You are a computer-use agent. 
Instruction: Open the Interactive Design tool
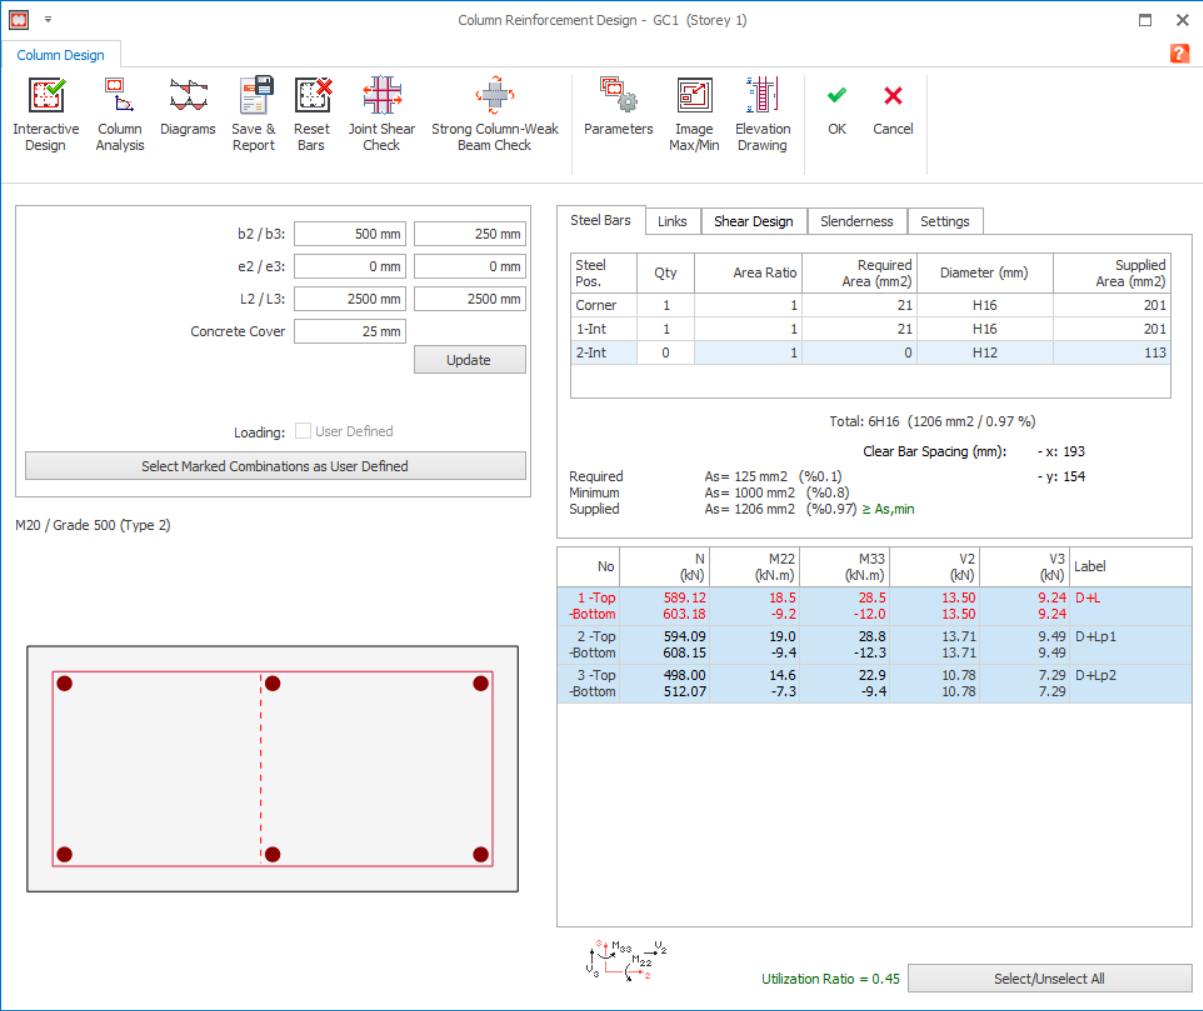pyautogui.click(x=46, y=113)
